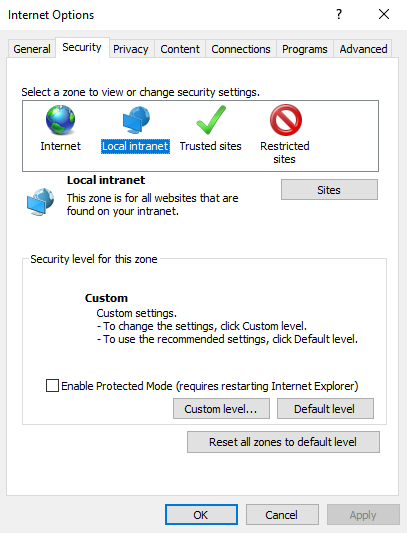
Task: Switch to the Programs tab
Action: pos(305,49)
